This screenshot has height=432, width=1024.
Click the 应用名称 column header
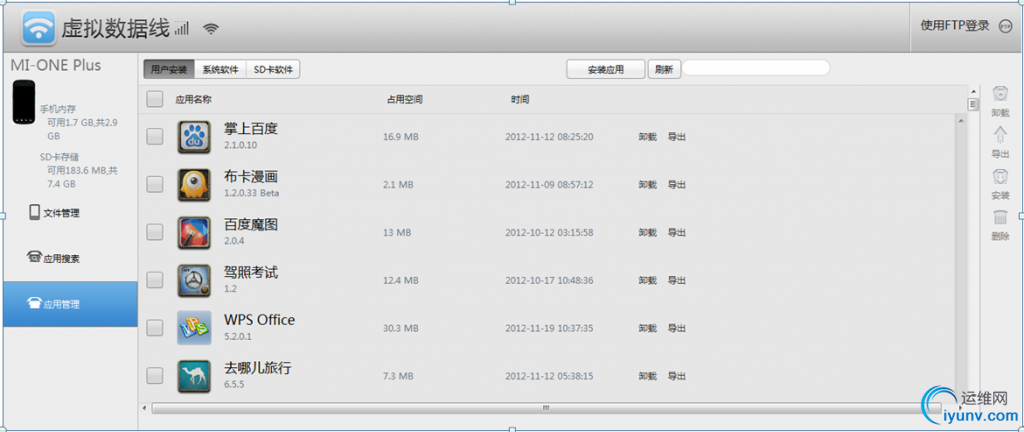(193, 100)
